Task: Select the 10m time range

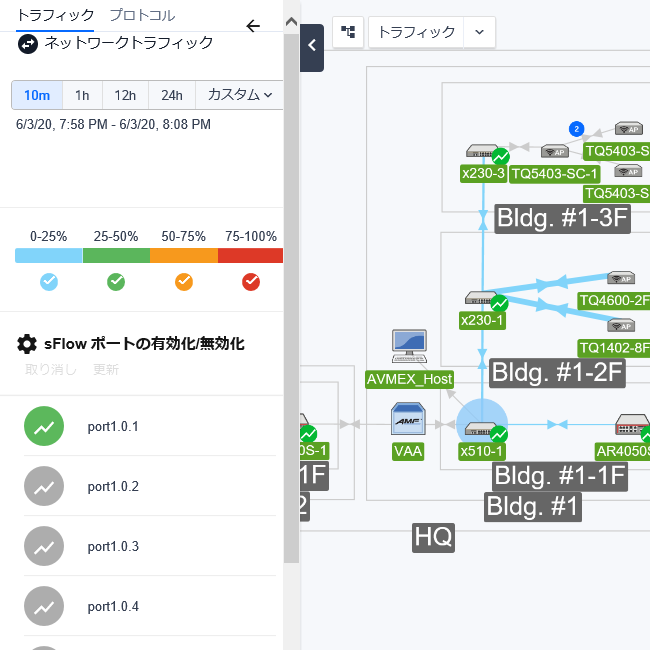Action: [37, 95]
